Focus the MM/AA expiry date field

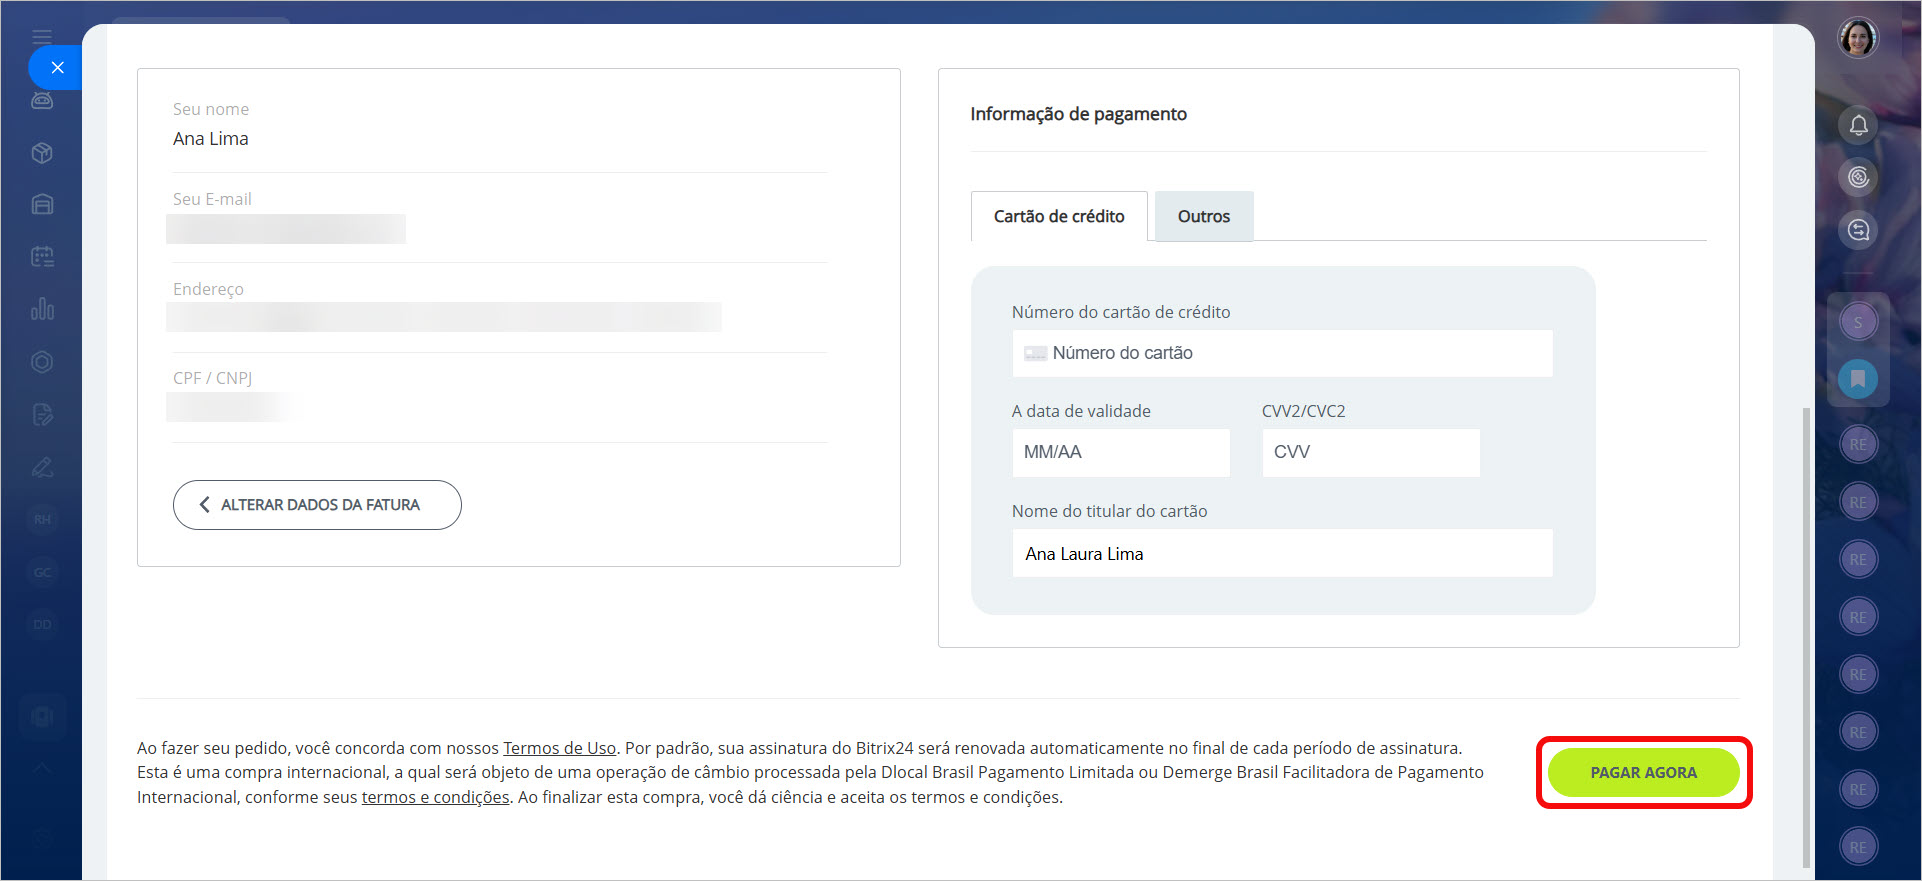pyautogui.click(x=1121, y=452)
